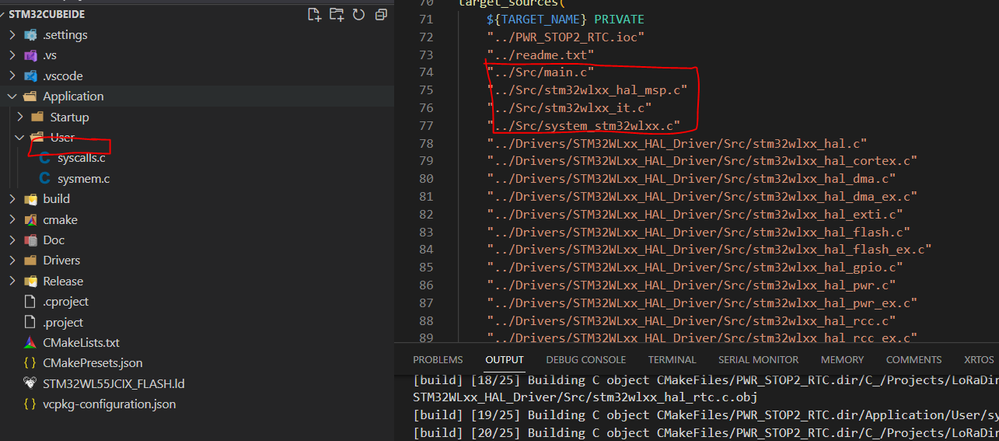Expand the .vs folder
999x441 pixels.
coord(12,55)
